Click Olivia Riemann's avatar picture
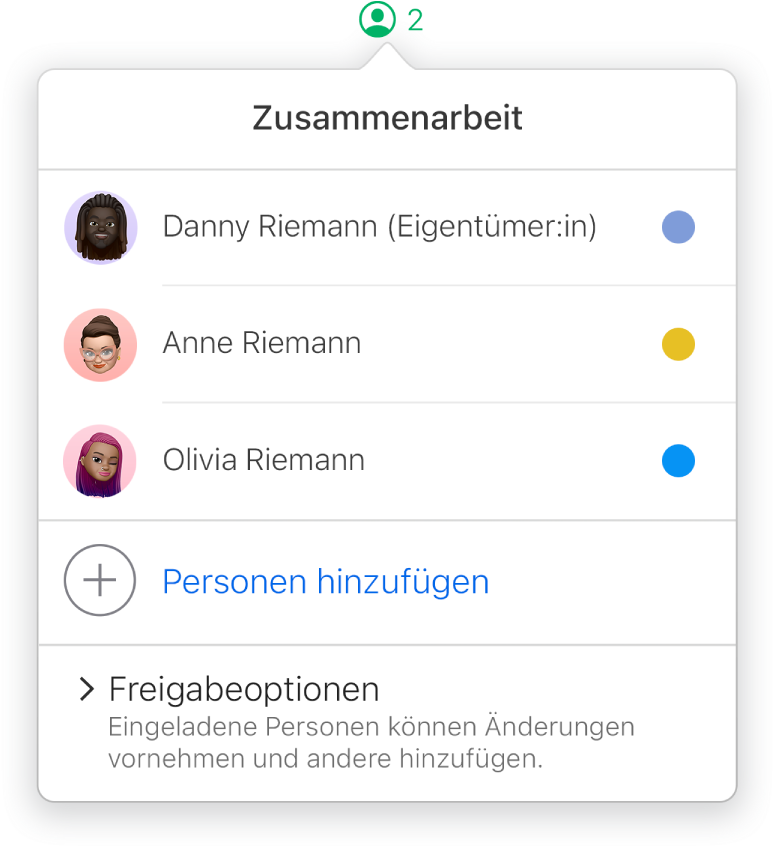The image size is (774, 849). (x=100, y=461)
